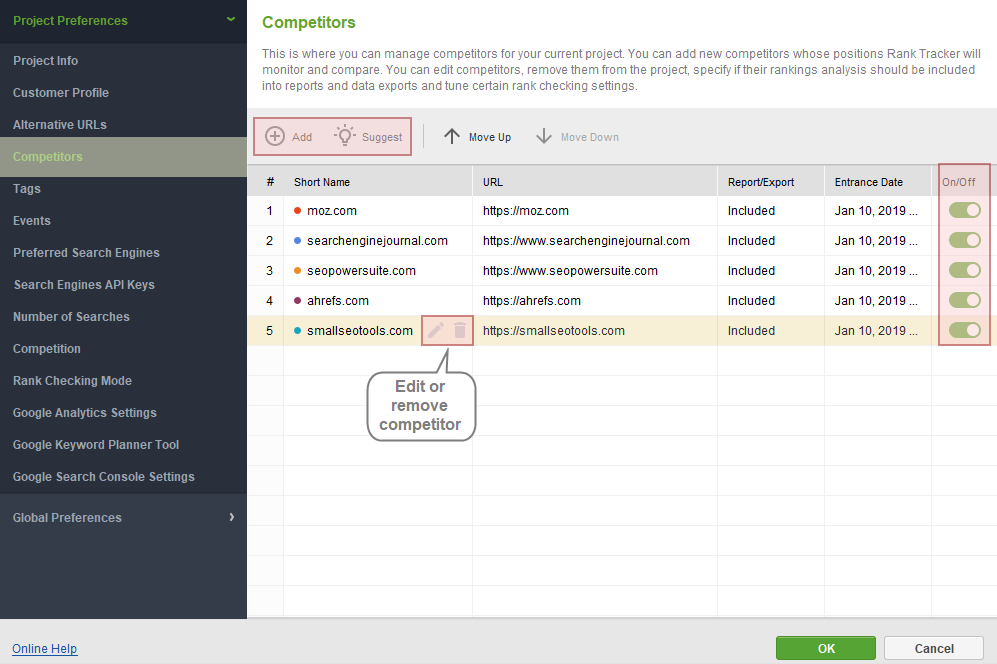Go to Number of Searches settings

coord(123,317)
